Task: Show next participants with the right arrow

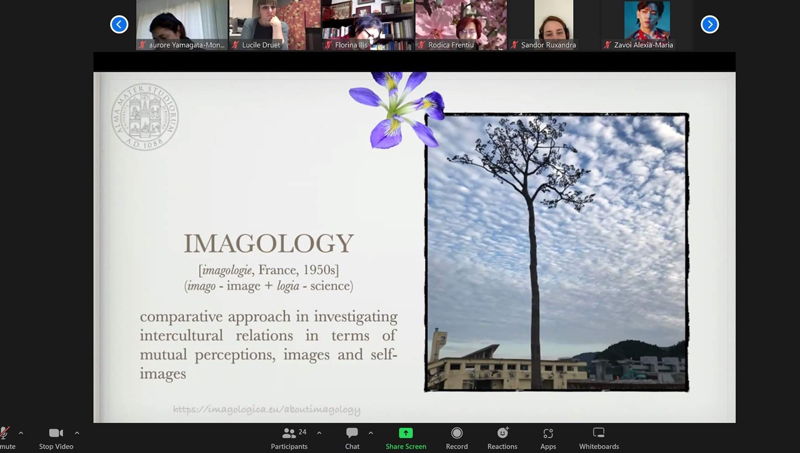Action: pyautogui.click(x=710, y=24)
